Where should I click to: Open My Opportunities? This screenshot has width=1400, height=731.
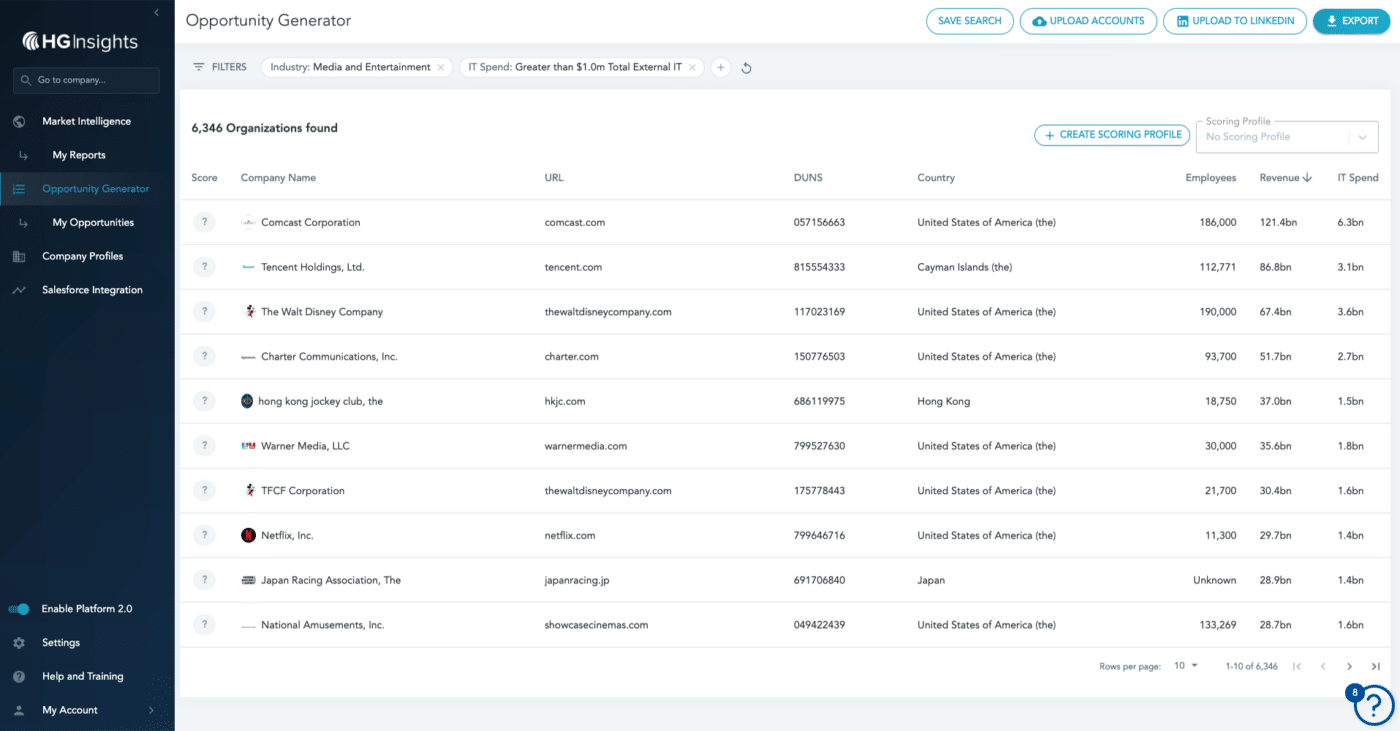92,222
